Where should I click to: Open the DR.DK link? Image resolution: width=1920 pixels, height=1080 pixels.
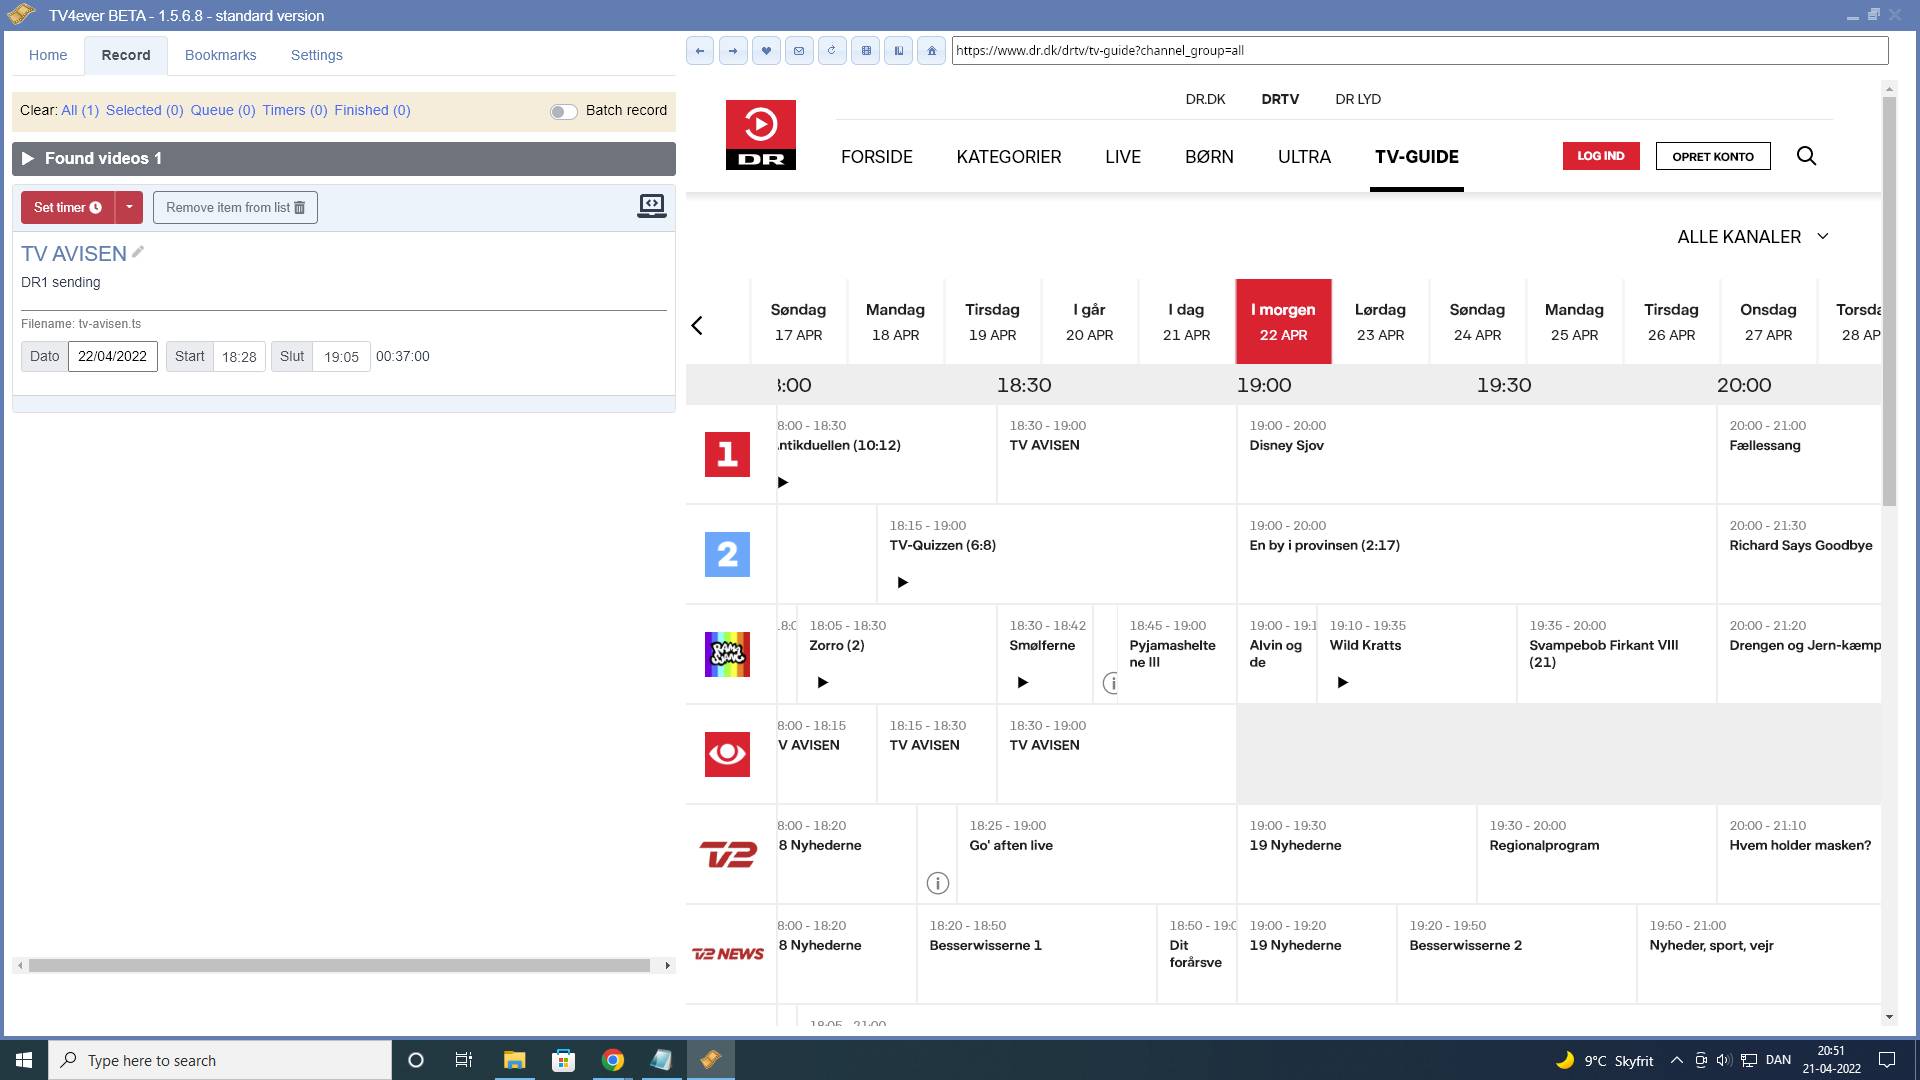point(1205,99)
